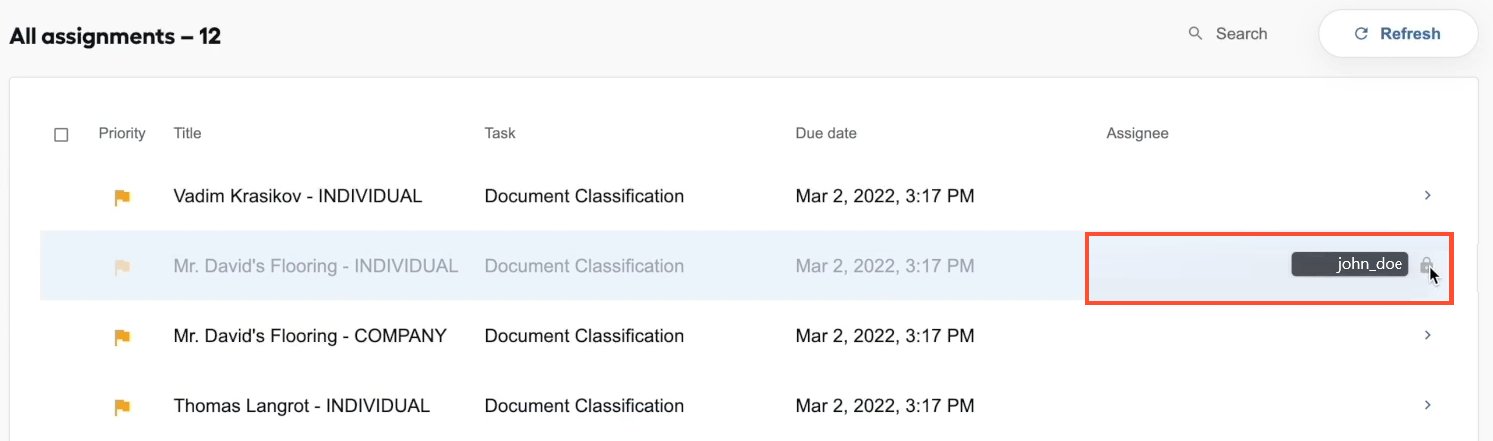Tick the select-all checkbox in the header
The image size is (1493, 441).
pos(61,134)
